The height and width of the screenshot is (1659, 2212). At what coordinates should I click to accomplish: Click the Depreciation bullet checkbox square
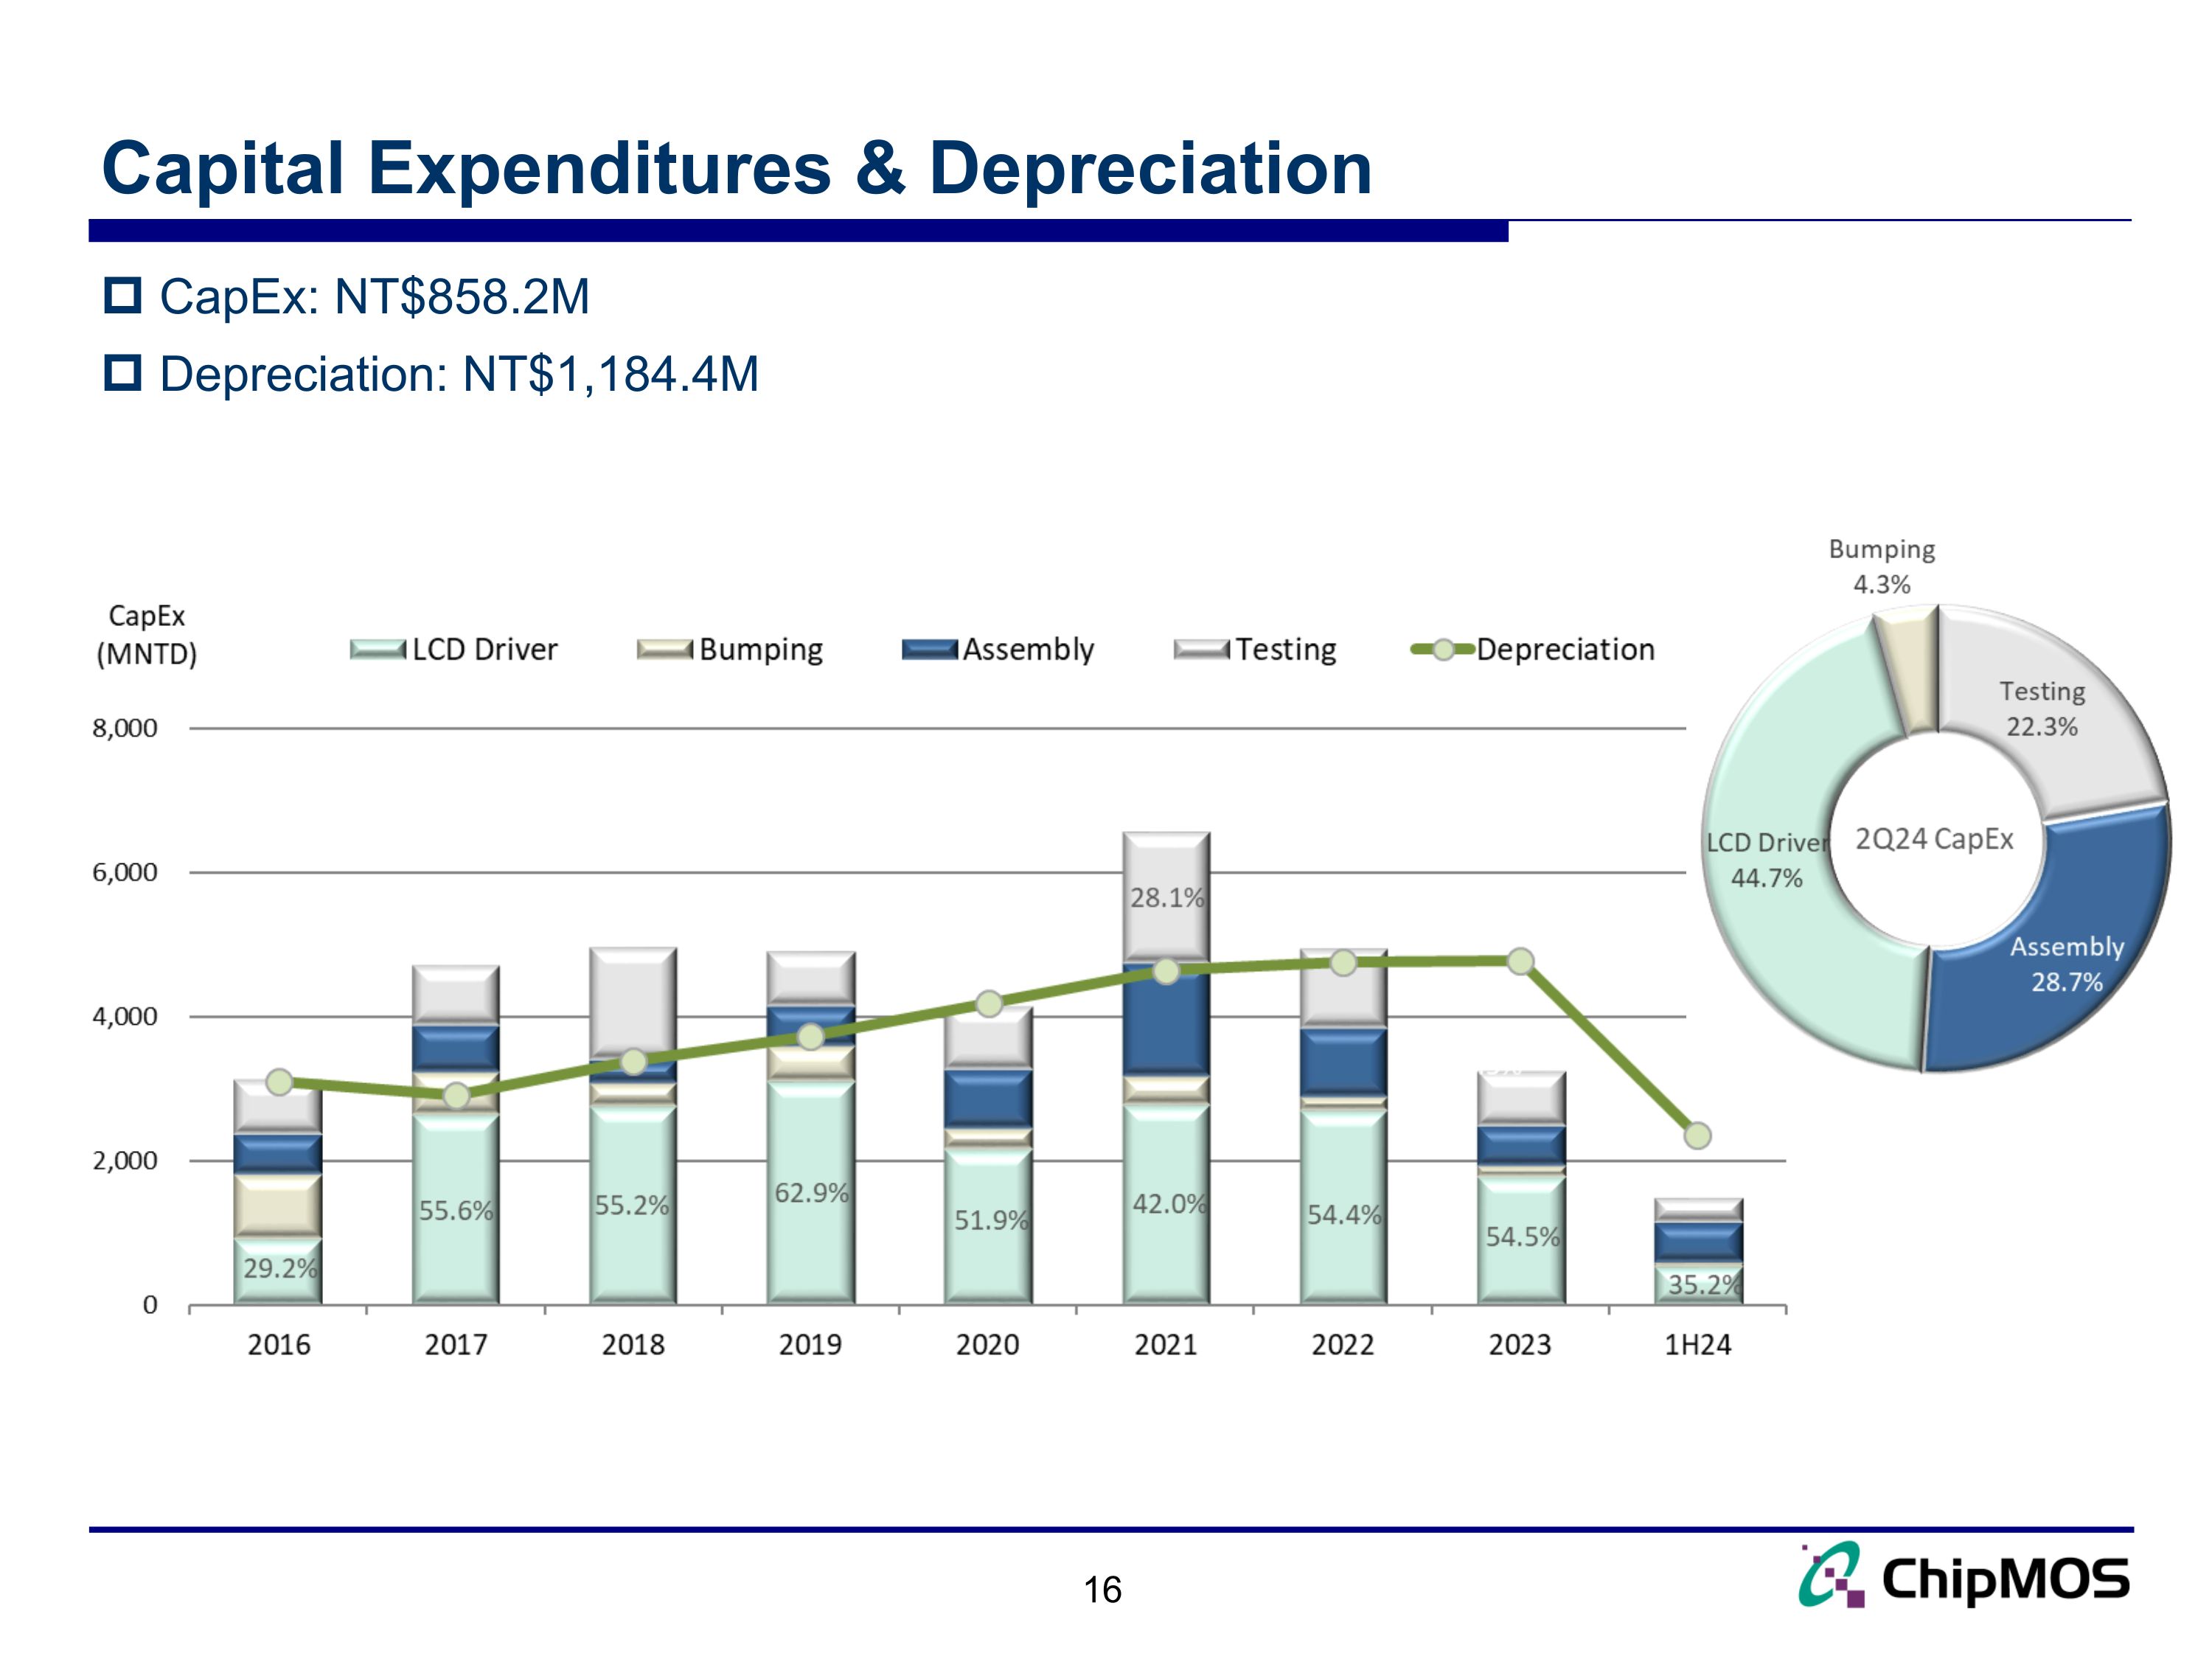(x=123, y=373)
